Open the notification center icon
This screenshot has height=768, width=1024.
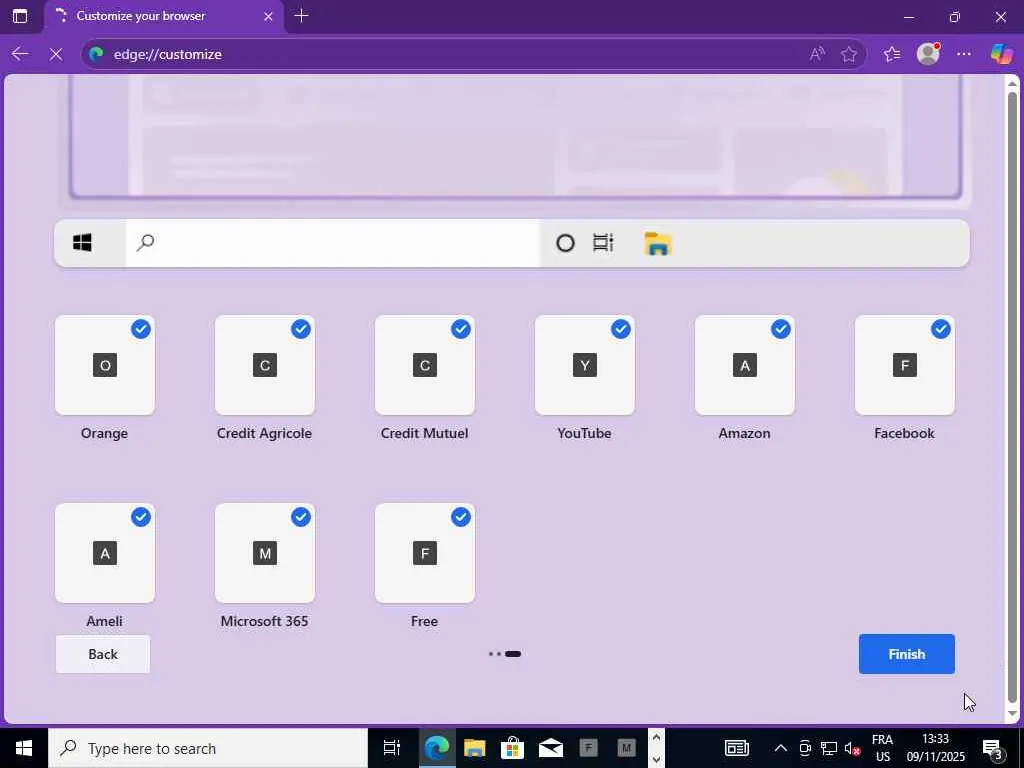coord(993,748)
